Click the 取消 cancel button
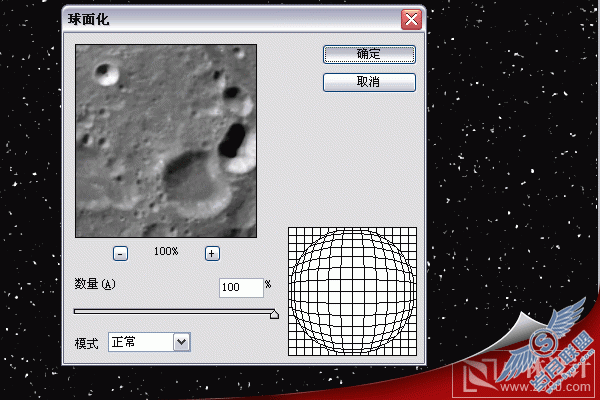The image size is (600, 400). (369, 82)
